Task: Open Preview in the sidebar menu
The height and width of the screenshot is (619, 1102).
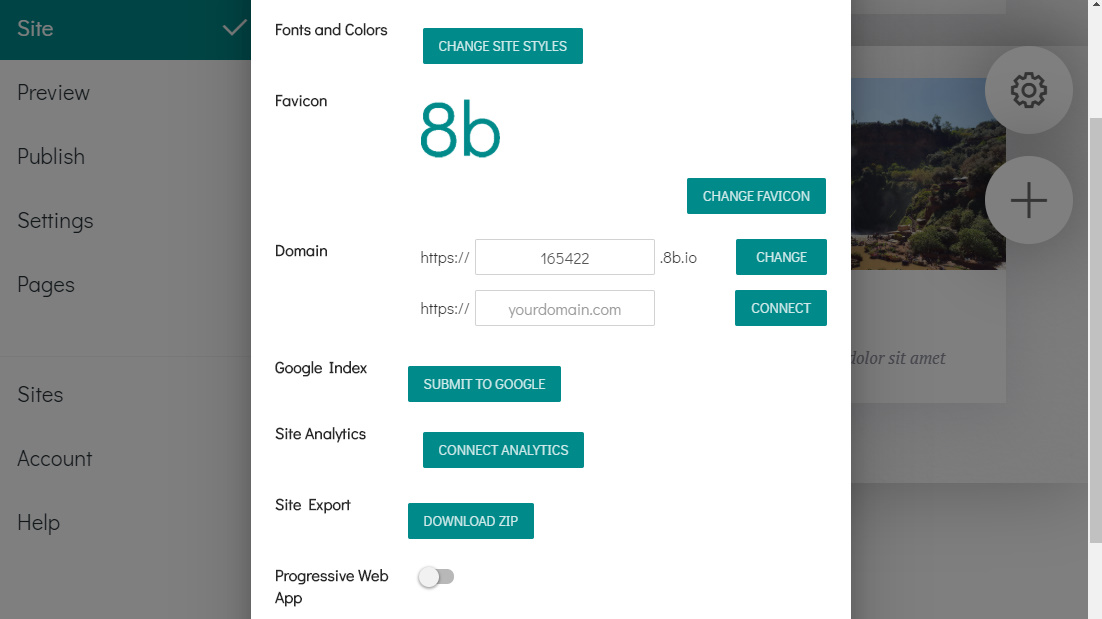Action: pos(53,92)
